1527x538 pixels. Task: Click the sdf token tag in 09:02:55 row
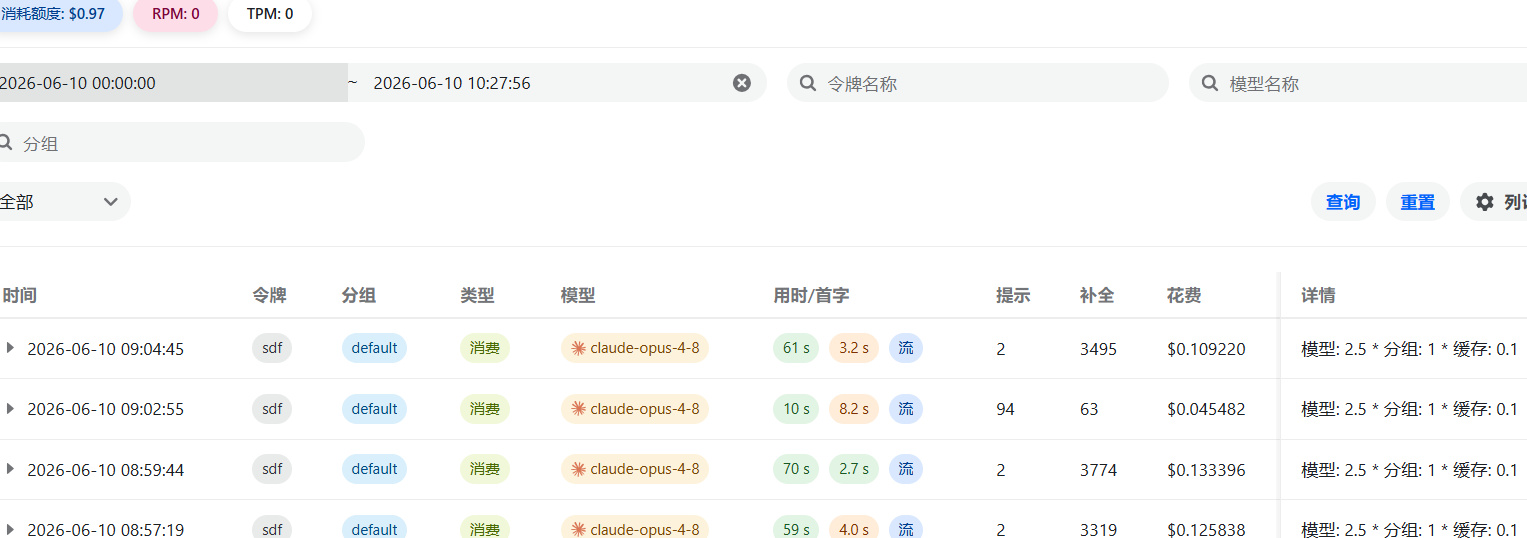[272, 409]
